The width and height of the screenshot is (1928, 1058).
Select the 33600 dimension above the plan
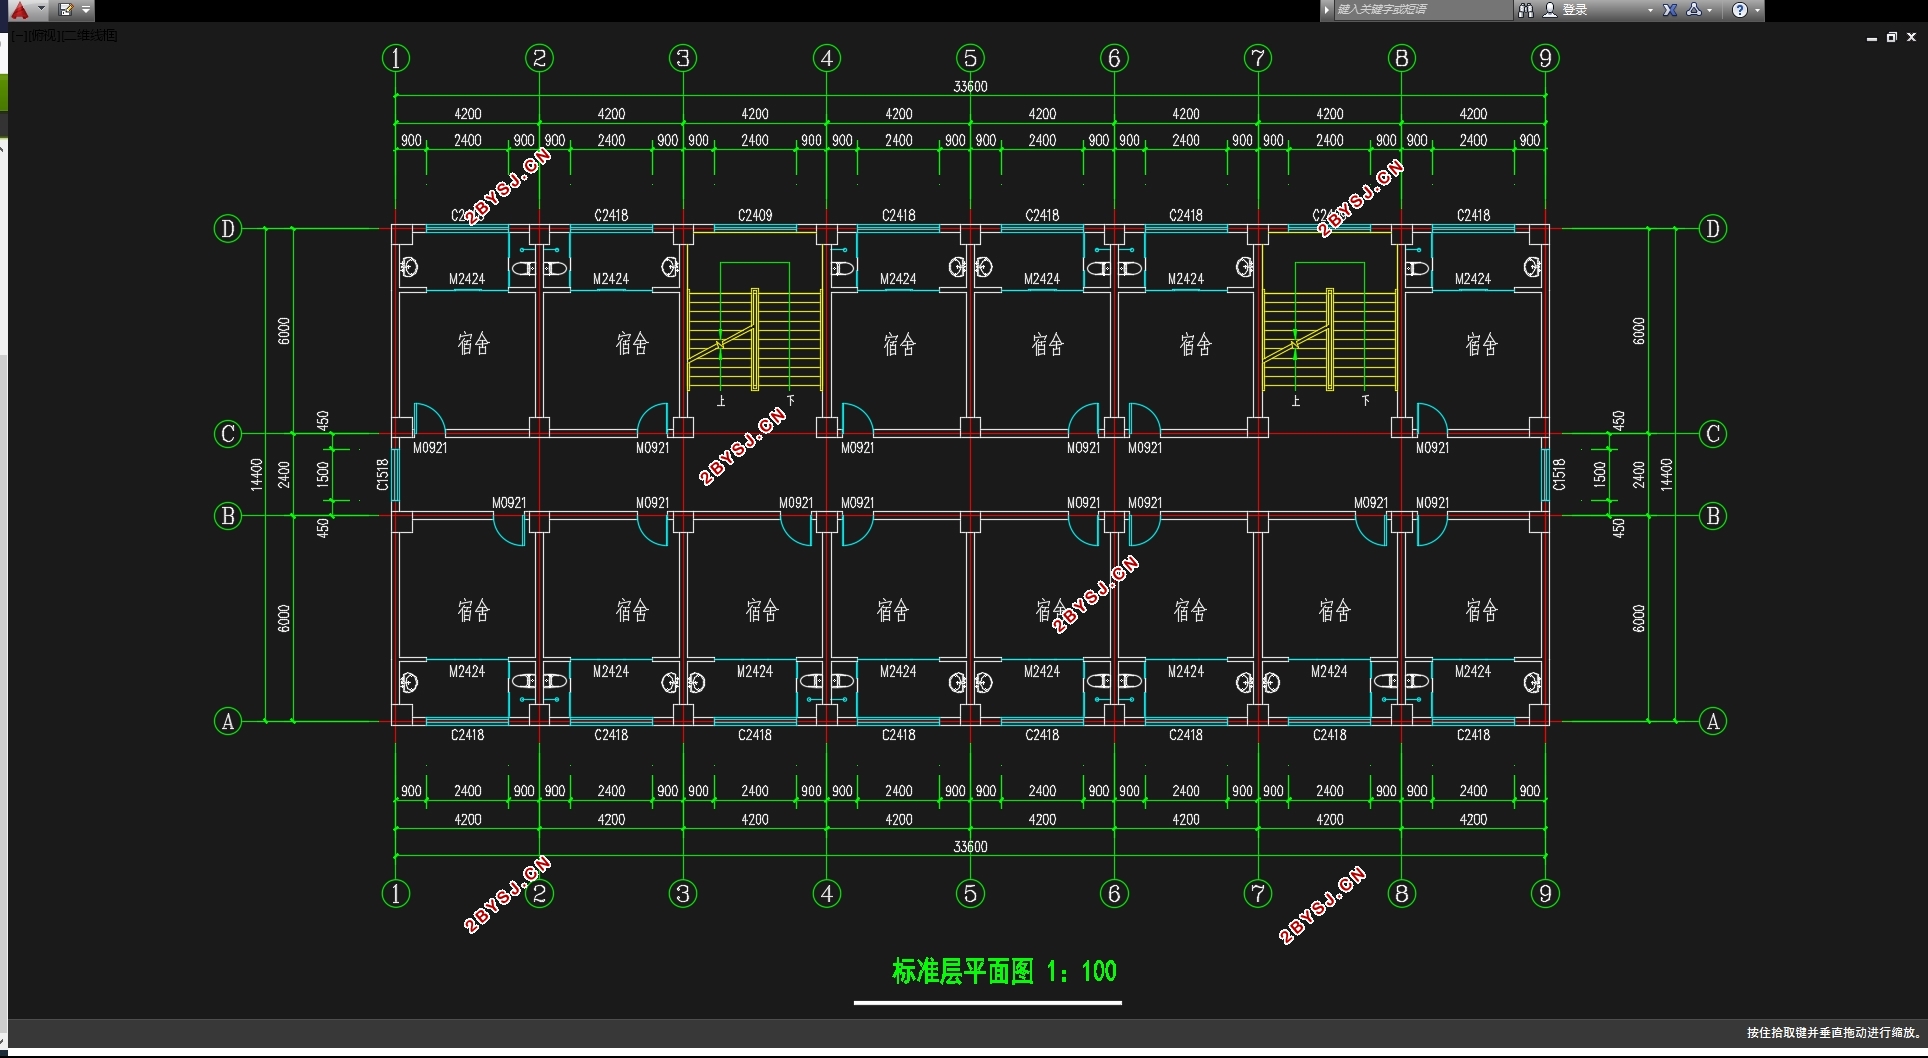pos(970,86)
